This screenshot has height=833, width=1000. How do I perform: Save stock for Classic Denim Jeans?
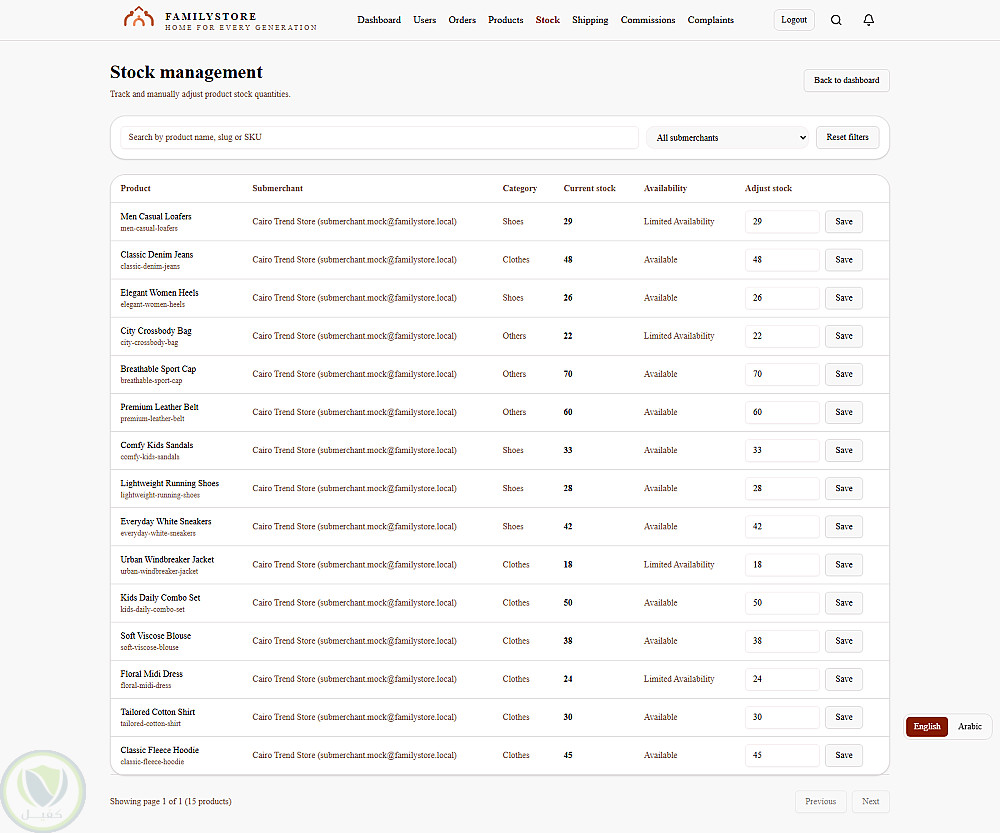(844, 260)
